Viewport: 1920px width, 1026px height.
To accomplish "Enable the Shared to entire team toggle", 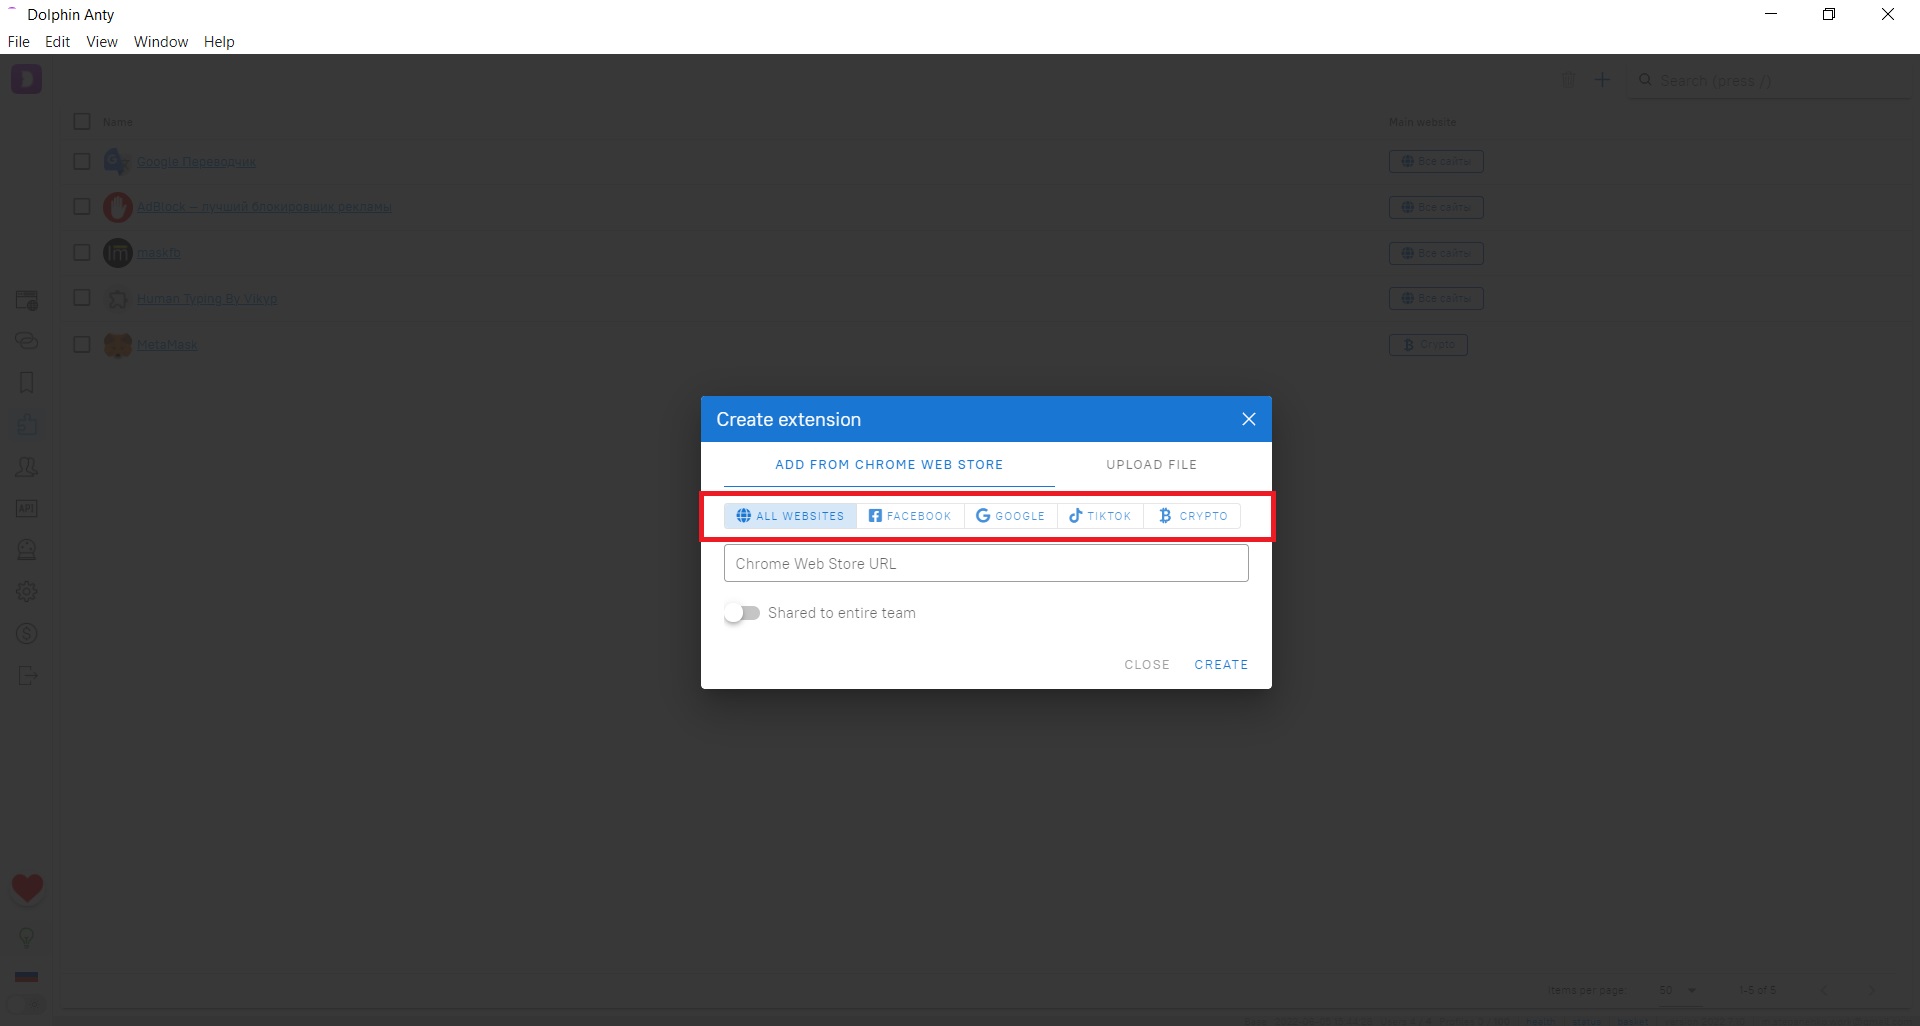I will coord(742,612).
